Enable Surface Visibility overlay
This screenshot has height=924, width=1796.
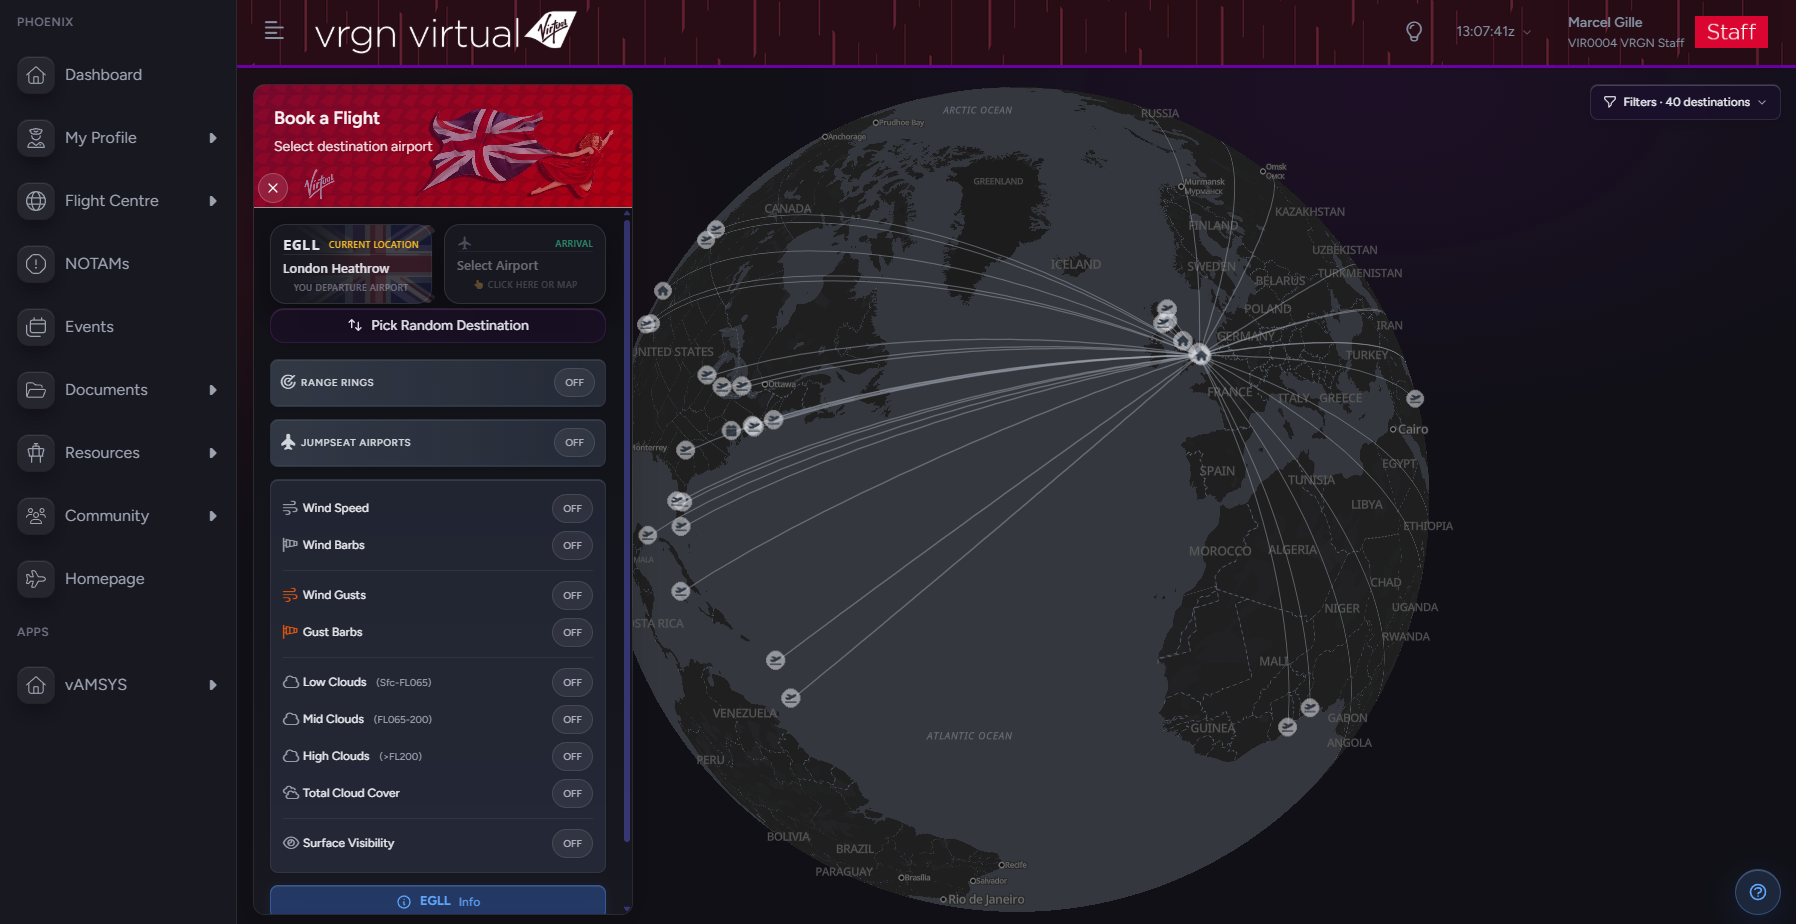(x=572, y=844)
